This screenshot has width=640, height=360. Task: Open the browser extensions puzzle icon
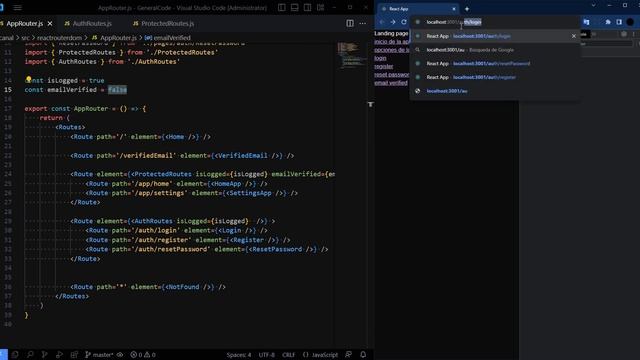coord(608,22)
